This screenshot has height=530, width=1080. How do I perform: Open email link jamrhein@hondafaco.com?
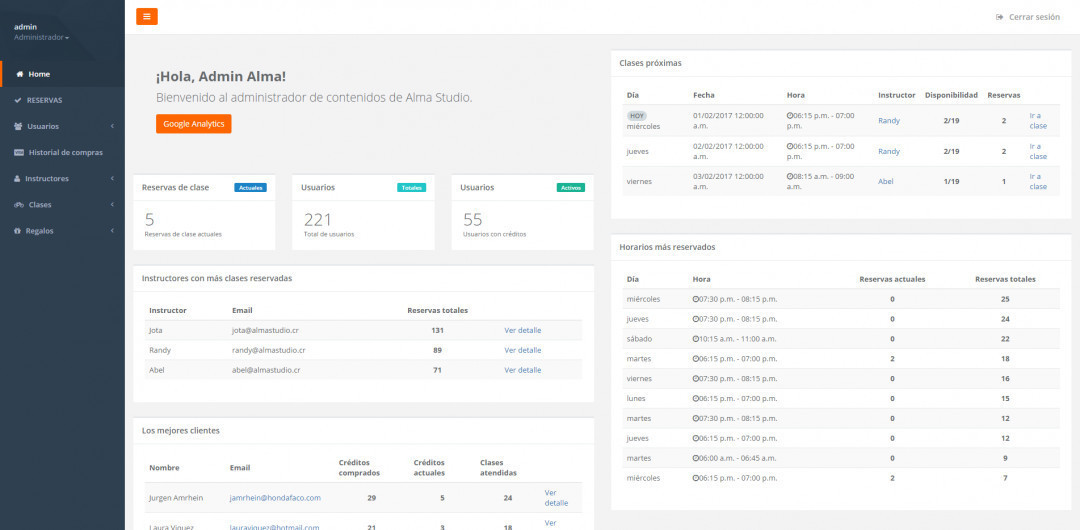point(275,497)
